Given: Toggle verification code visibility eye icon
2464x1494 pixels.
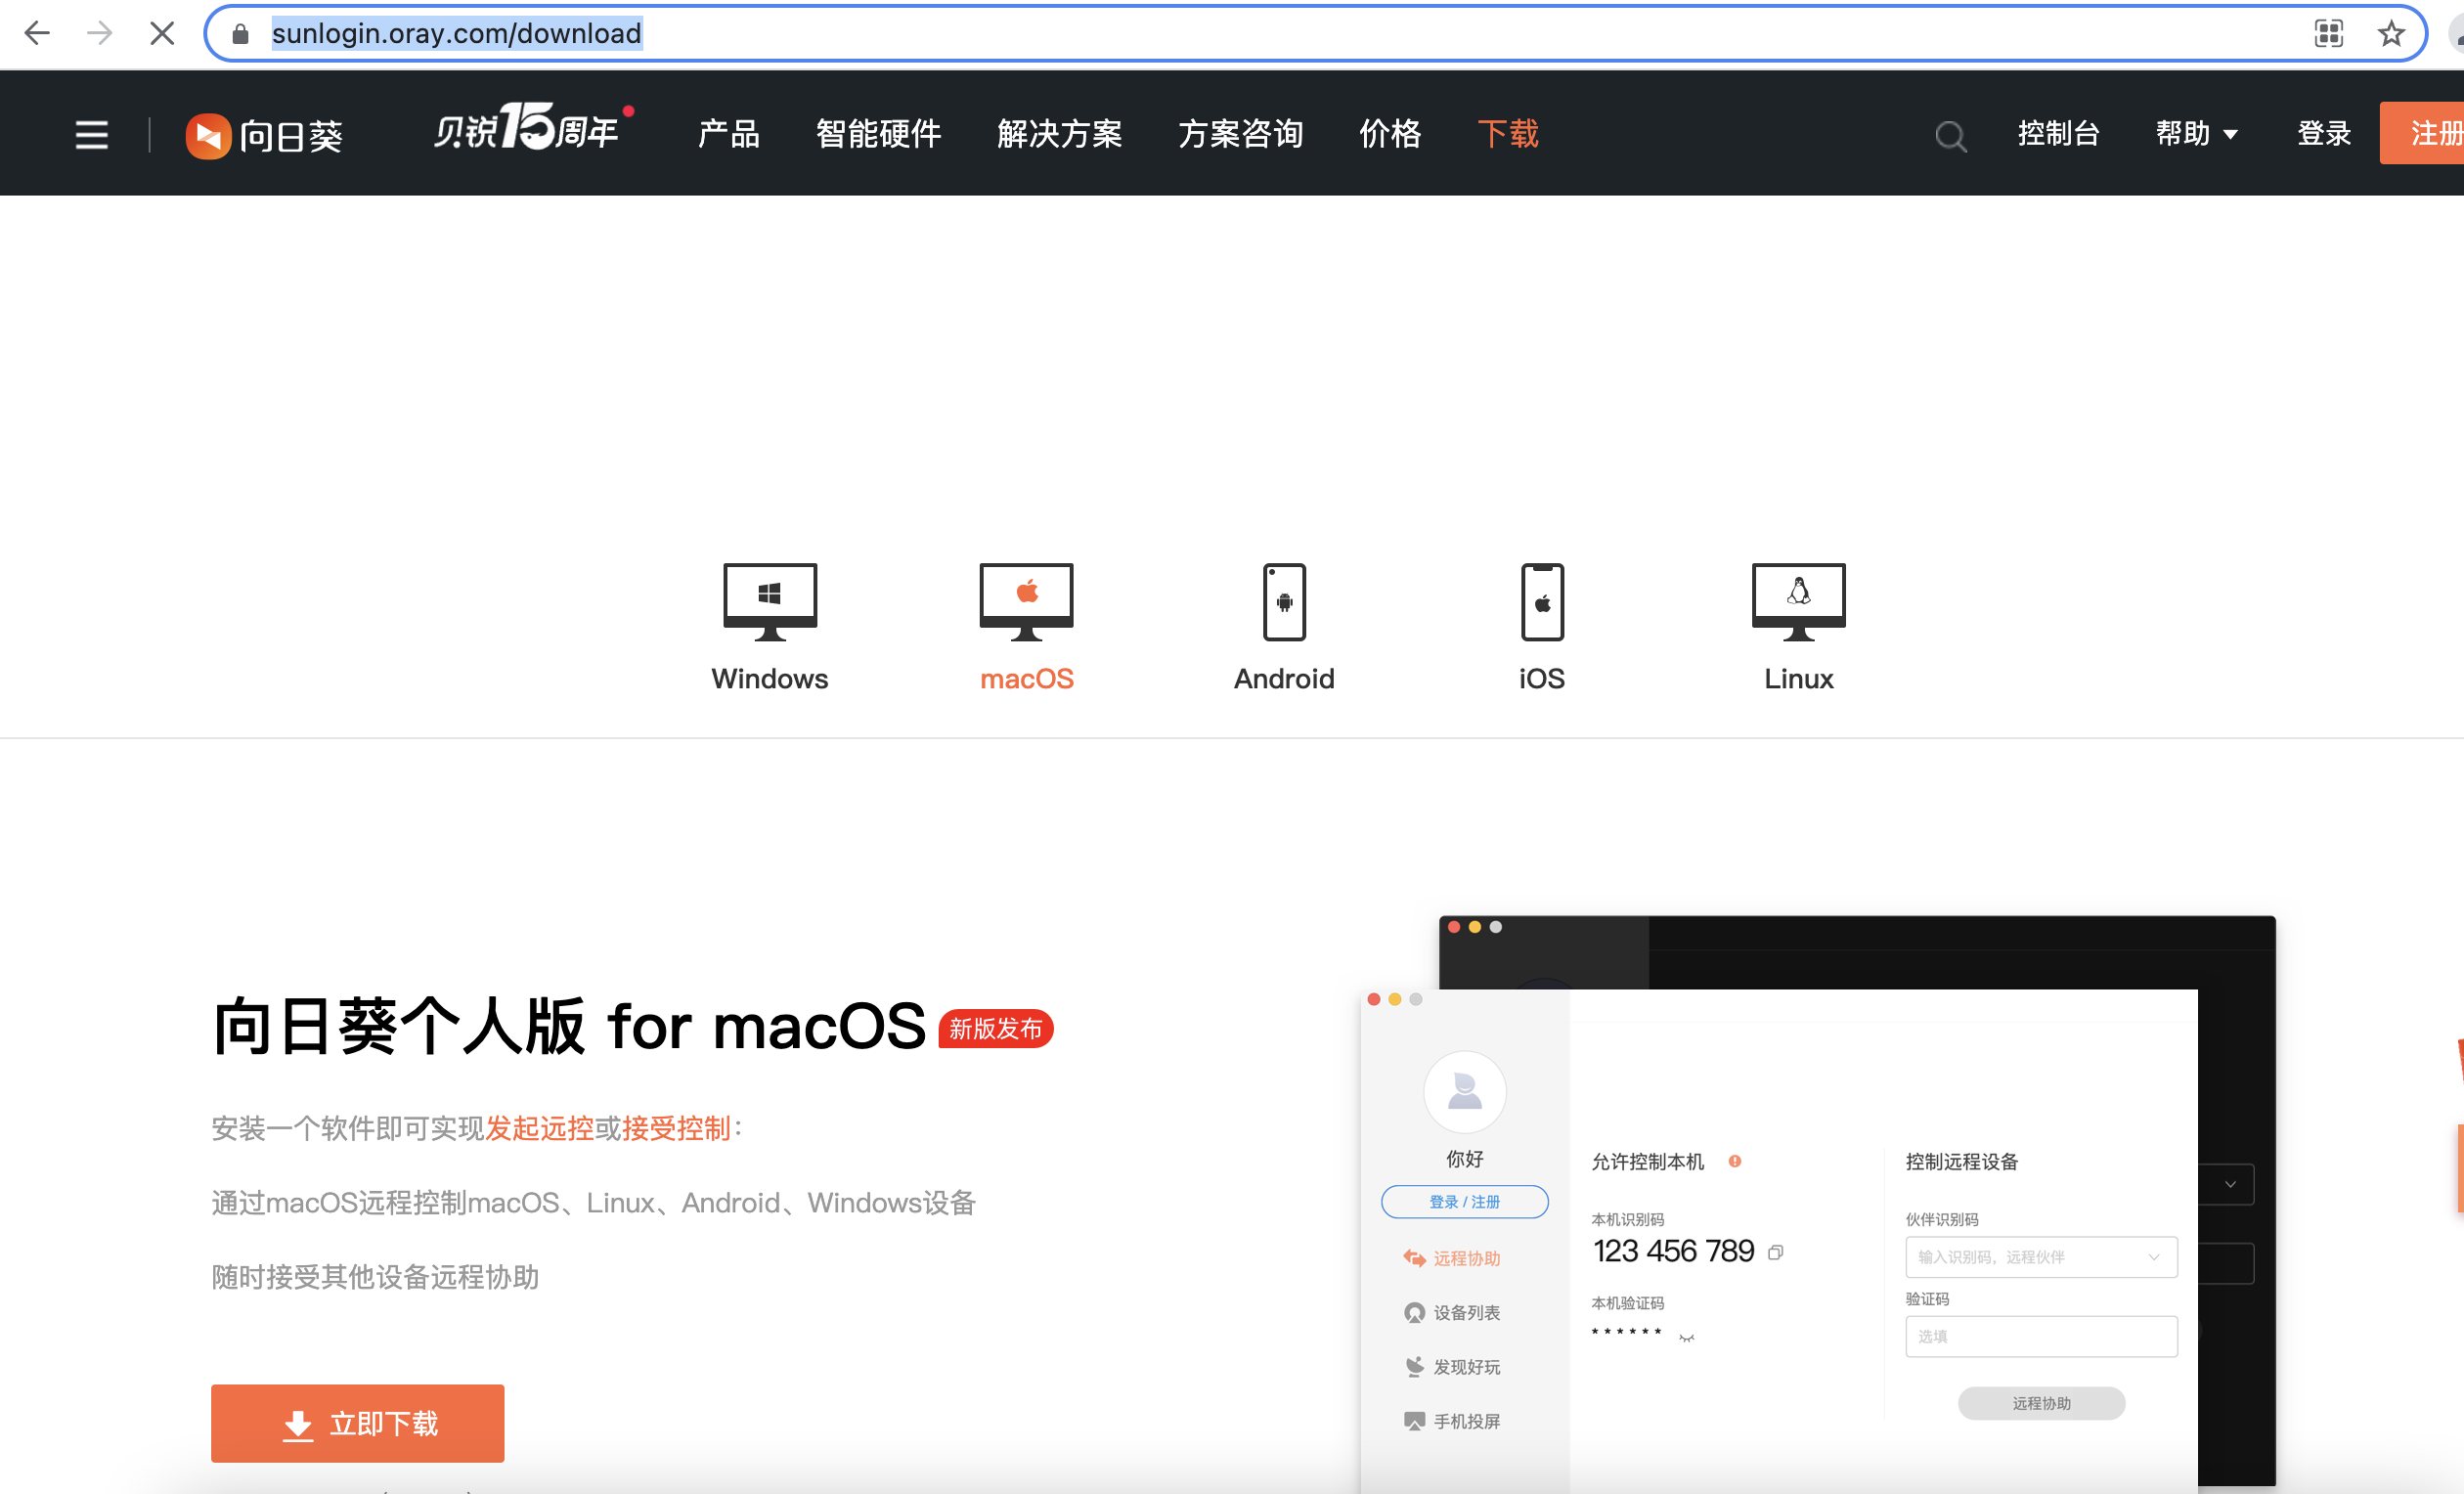Looking at the screenshot, I should point(1686,1337).
